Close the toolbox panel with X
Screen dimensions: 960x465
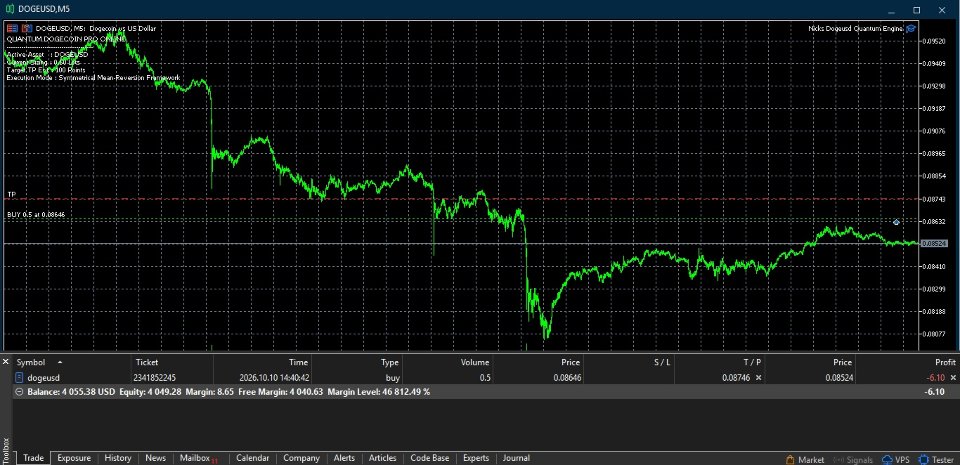pyautogui.click(x=6, y=362)
